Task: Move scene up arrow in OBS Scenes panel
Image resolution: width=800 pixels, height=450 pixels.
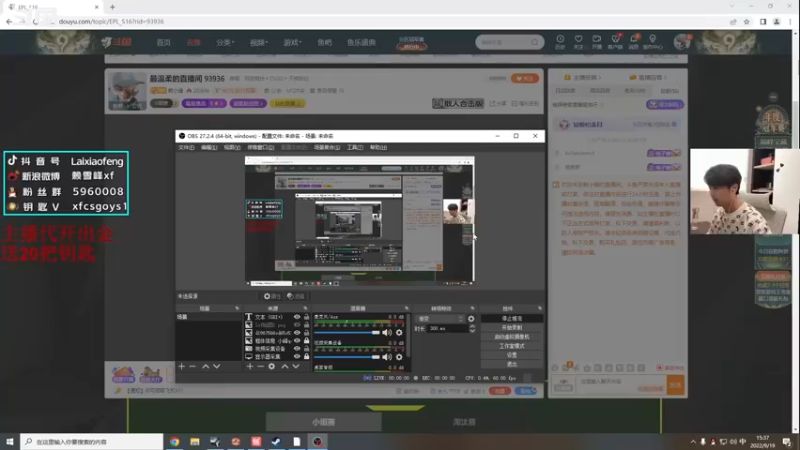Action: tap(206, 366)
